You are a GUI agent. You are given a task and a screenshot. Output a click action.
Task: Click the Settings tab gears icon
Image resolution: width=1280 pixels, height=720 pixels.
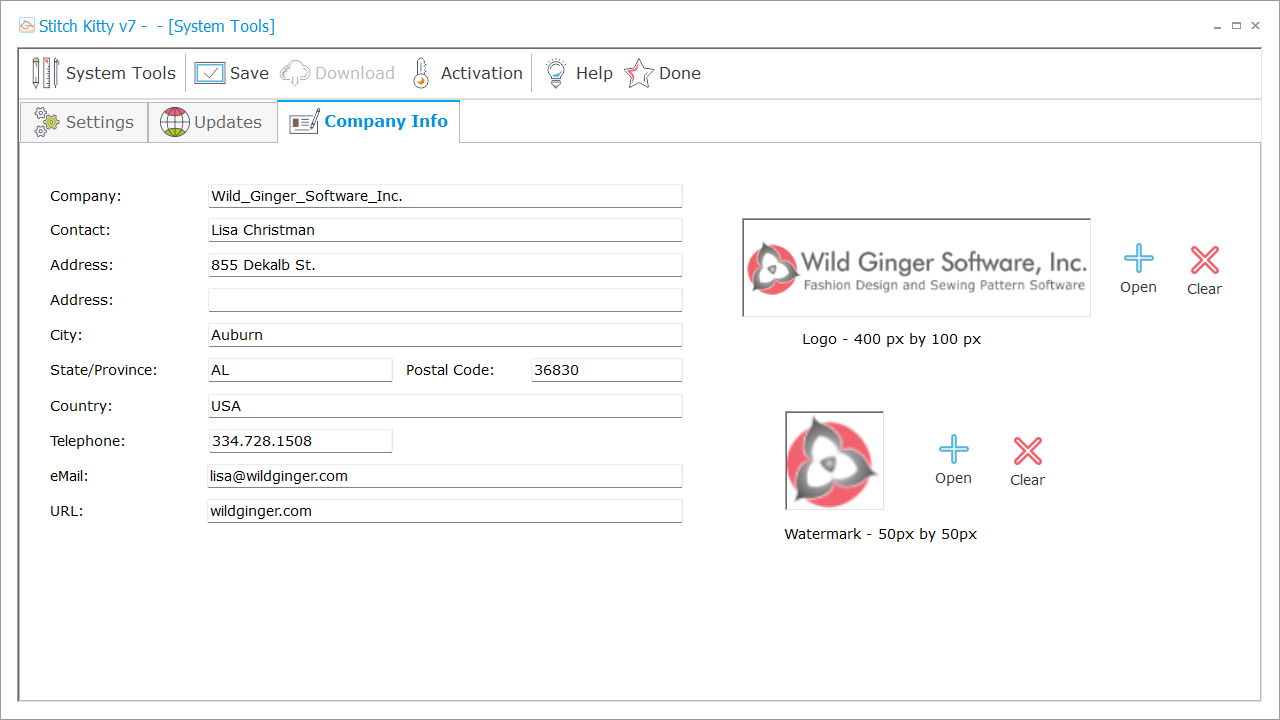[47, 122]
